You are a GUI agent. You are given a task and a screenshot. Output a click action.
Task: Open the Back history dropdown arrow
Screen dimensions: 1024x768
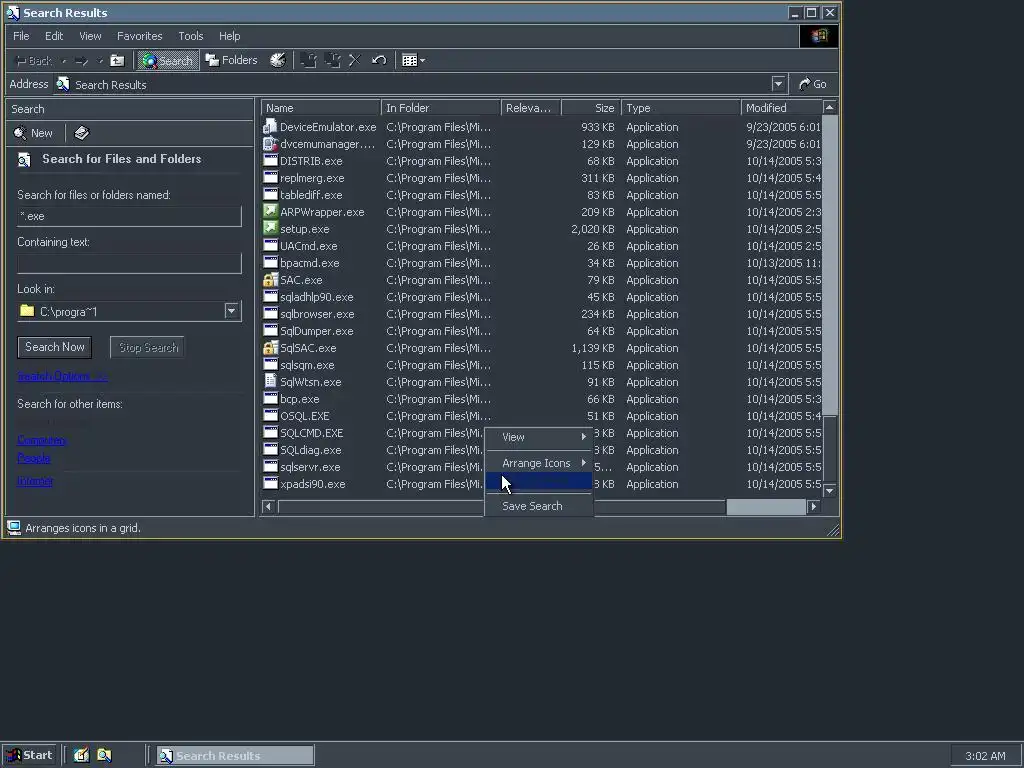(x=64, y=61)
